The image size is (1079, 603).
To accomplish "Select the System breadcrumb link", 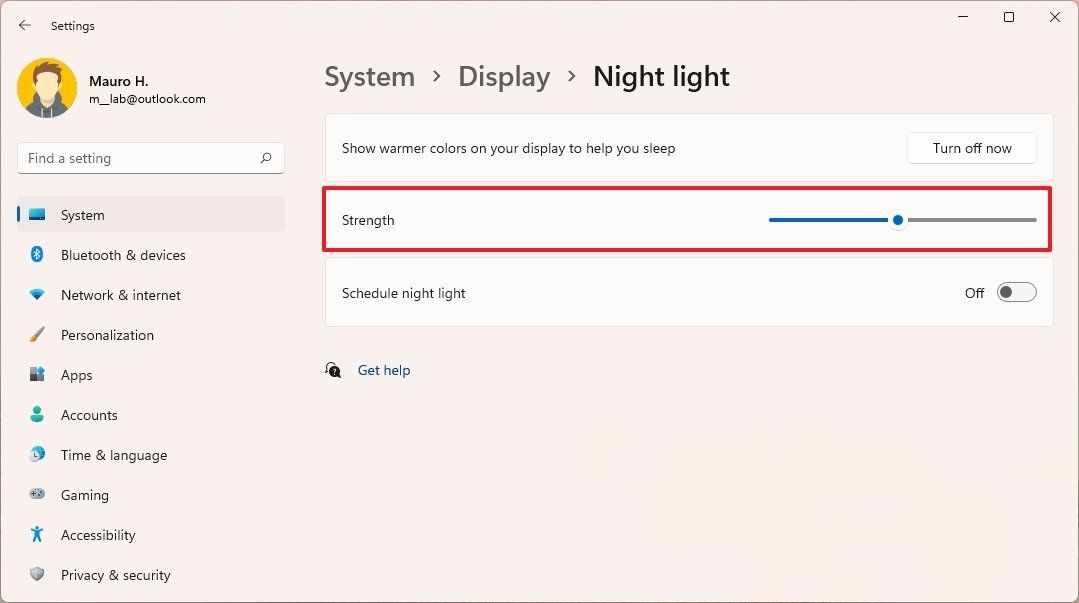I will click(369, 76).
